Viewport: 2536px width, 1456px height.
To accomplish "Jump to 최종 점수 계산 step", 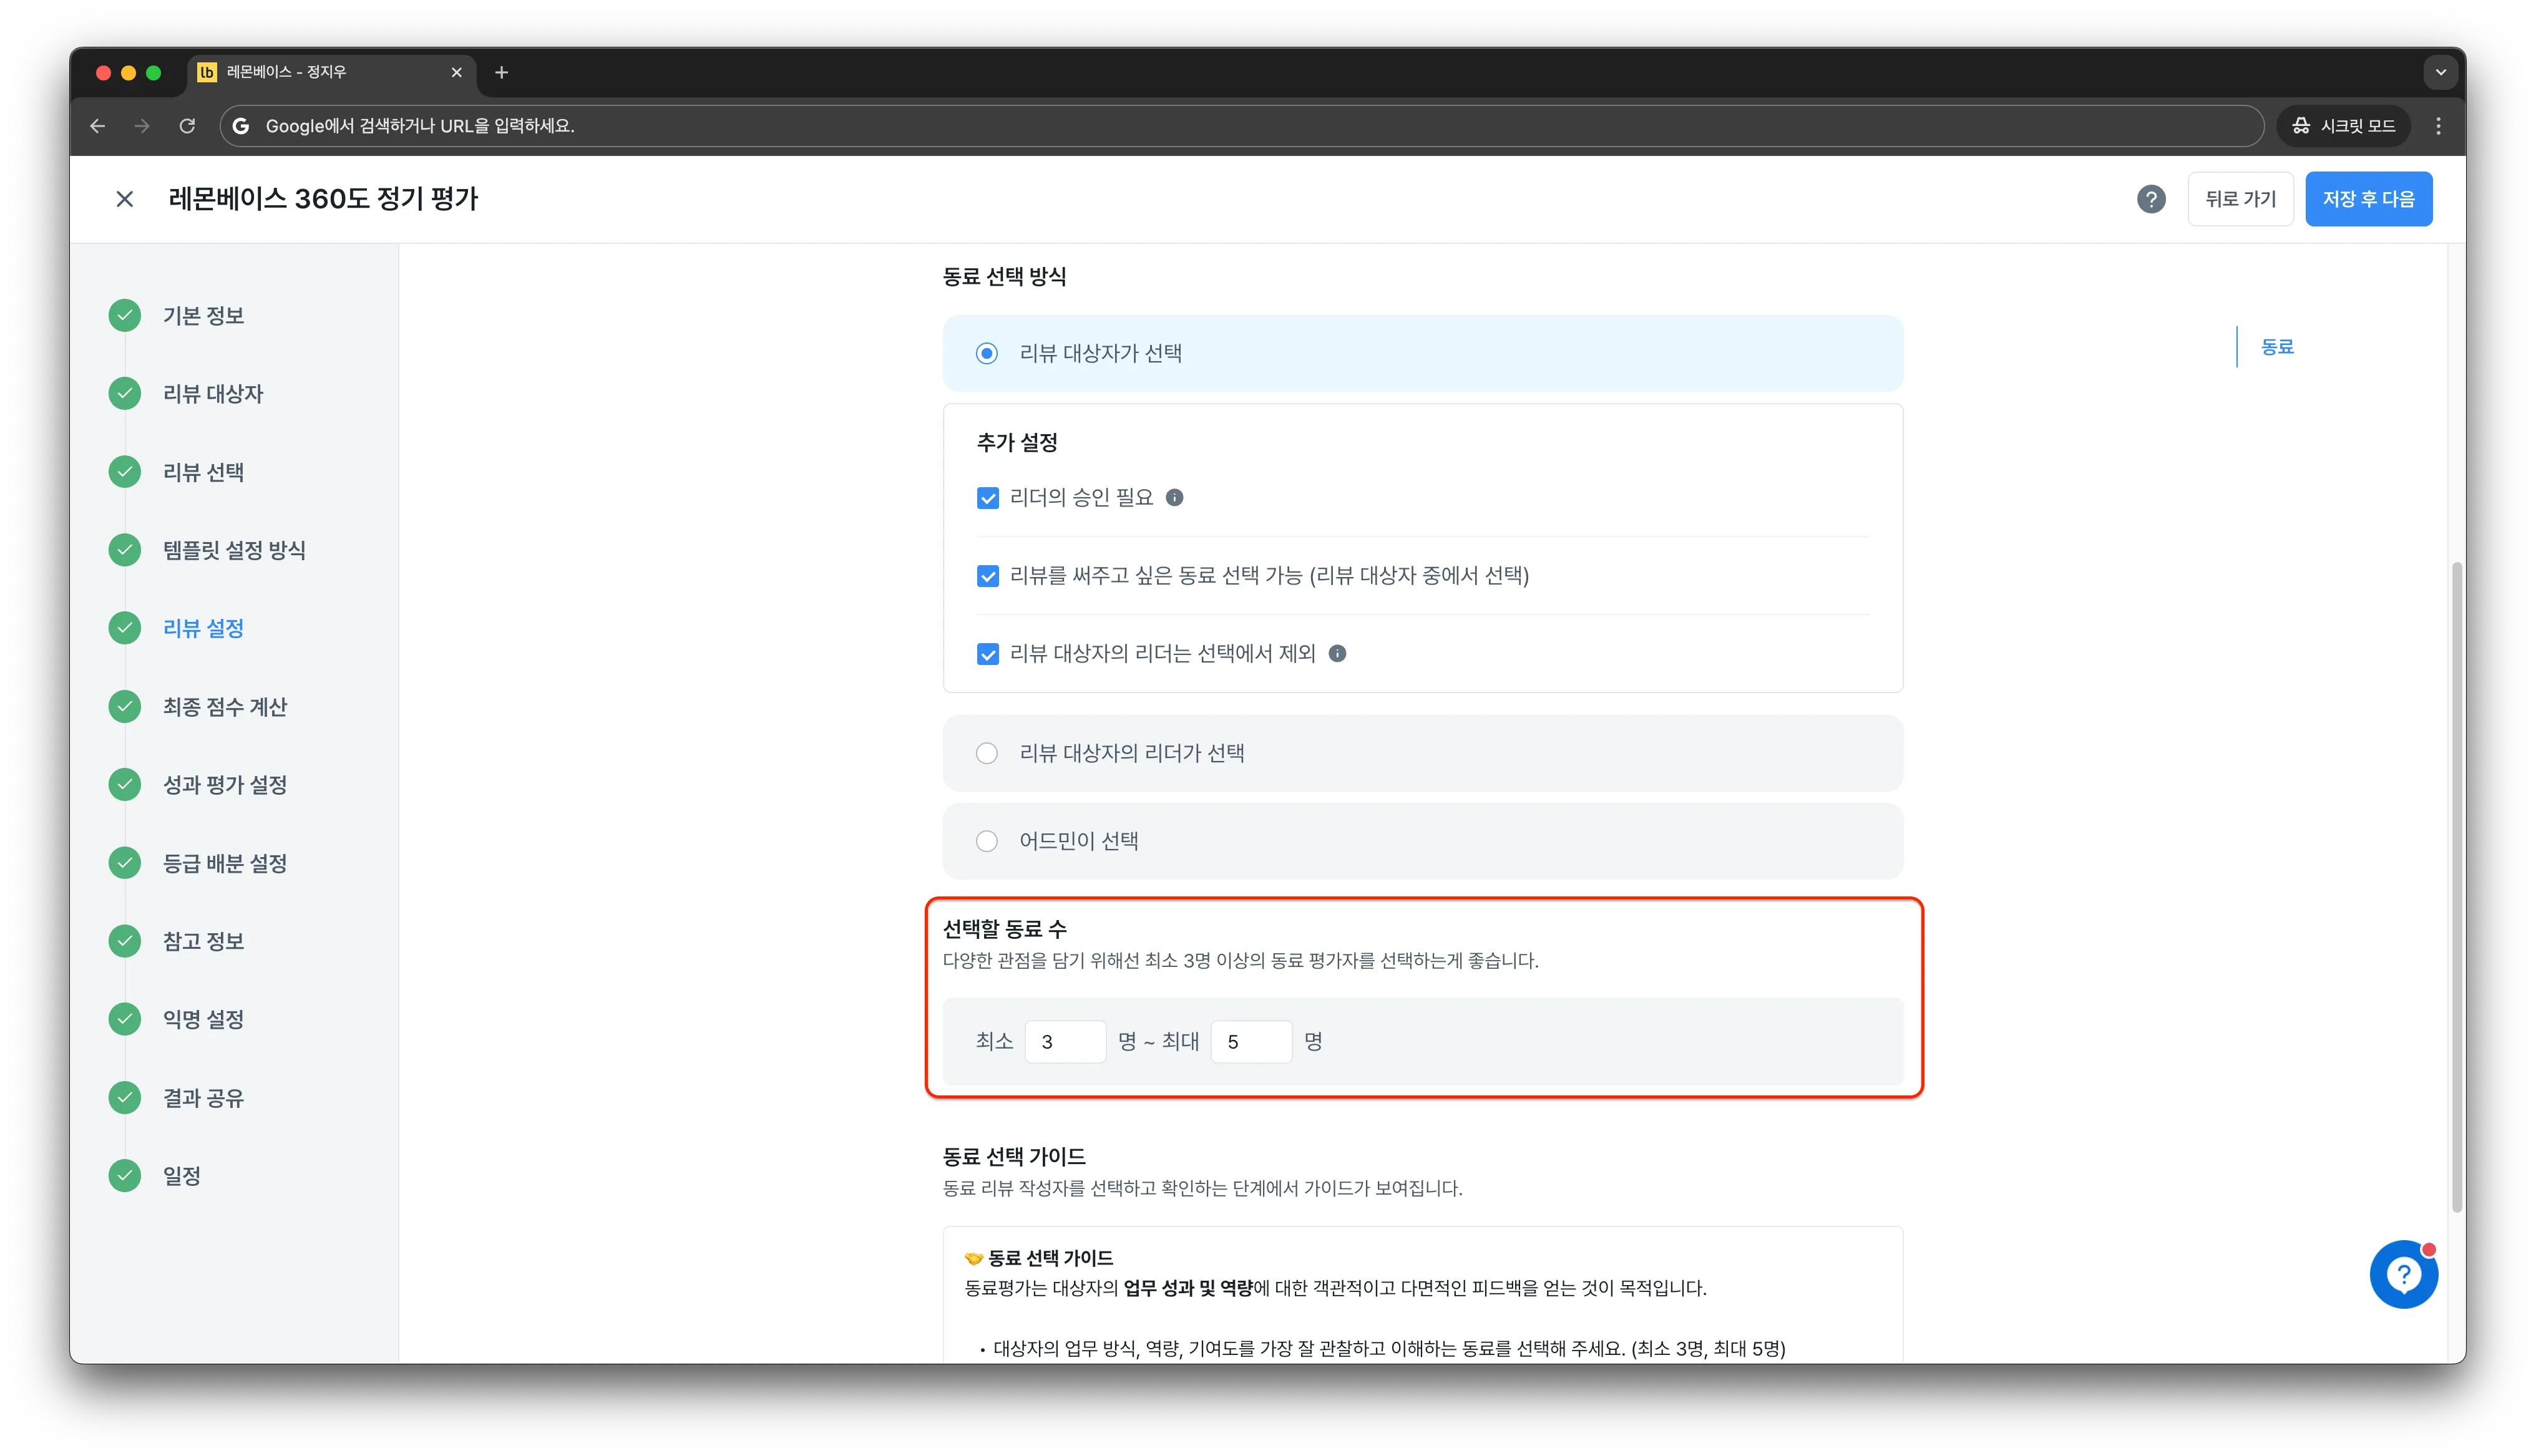I will click(x=225, y=706).
